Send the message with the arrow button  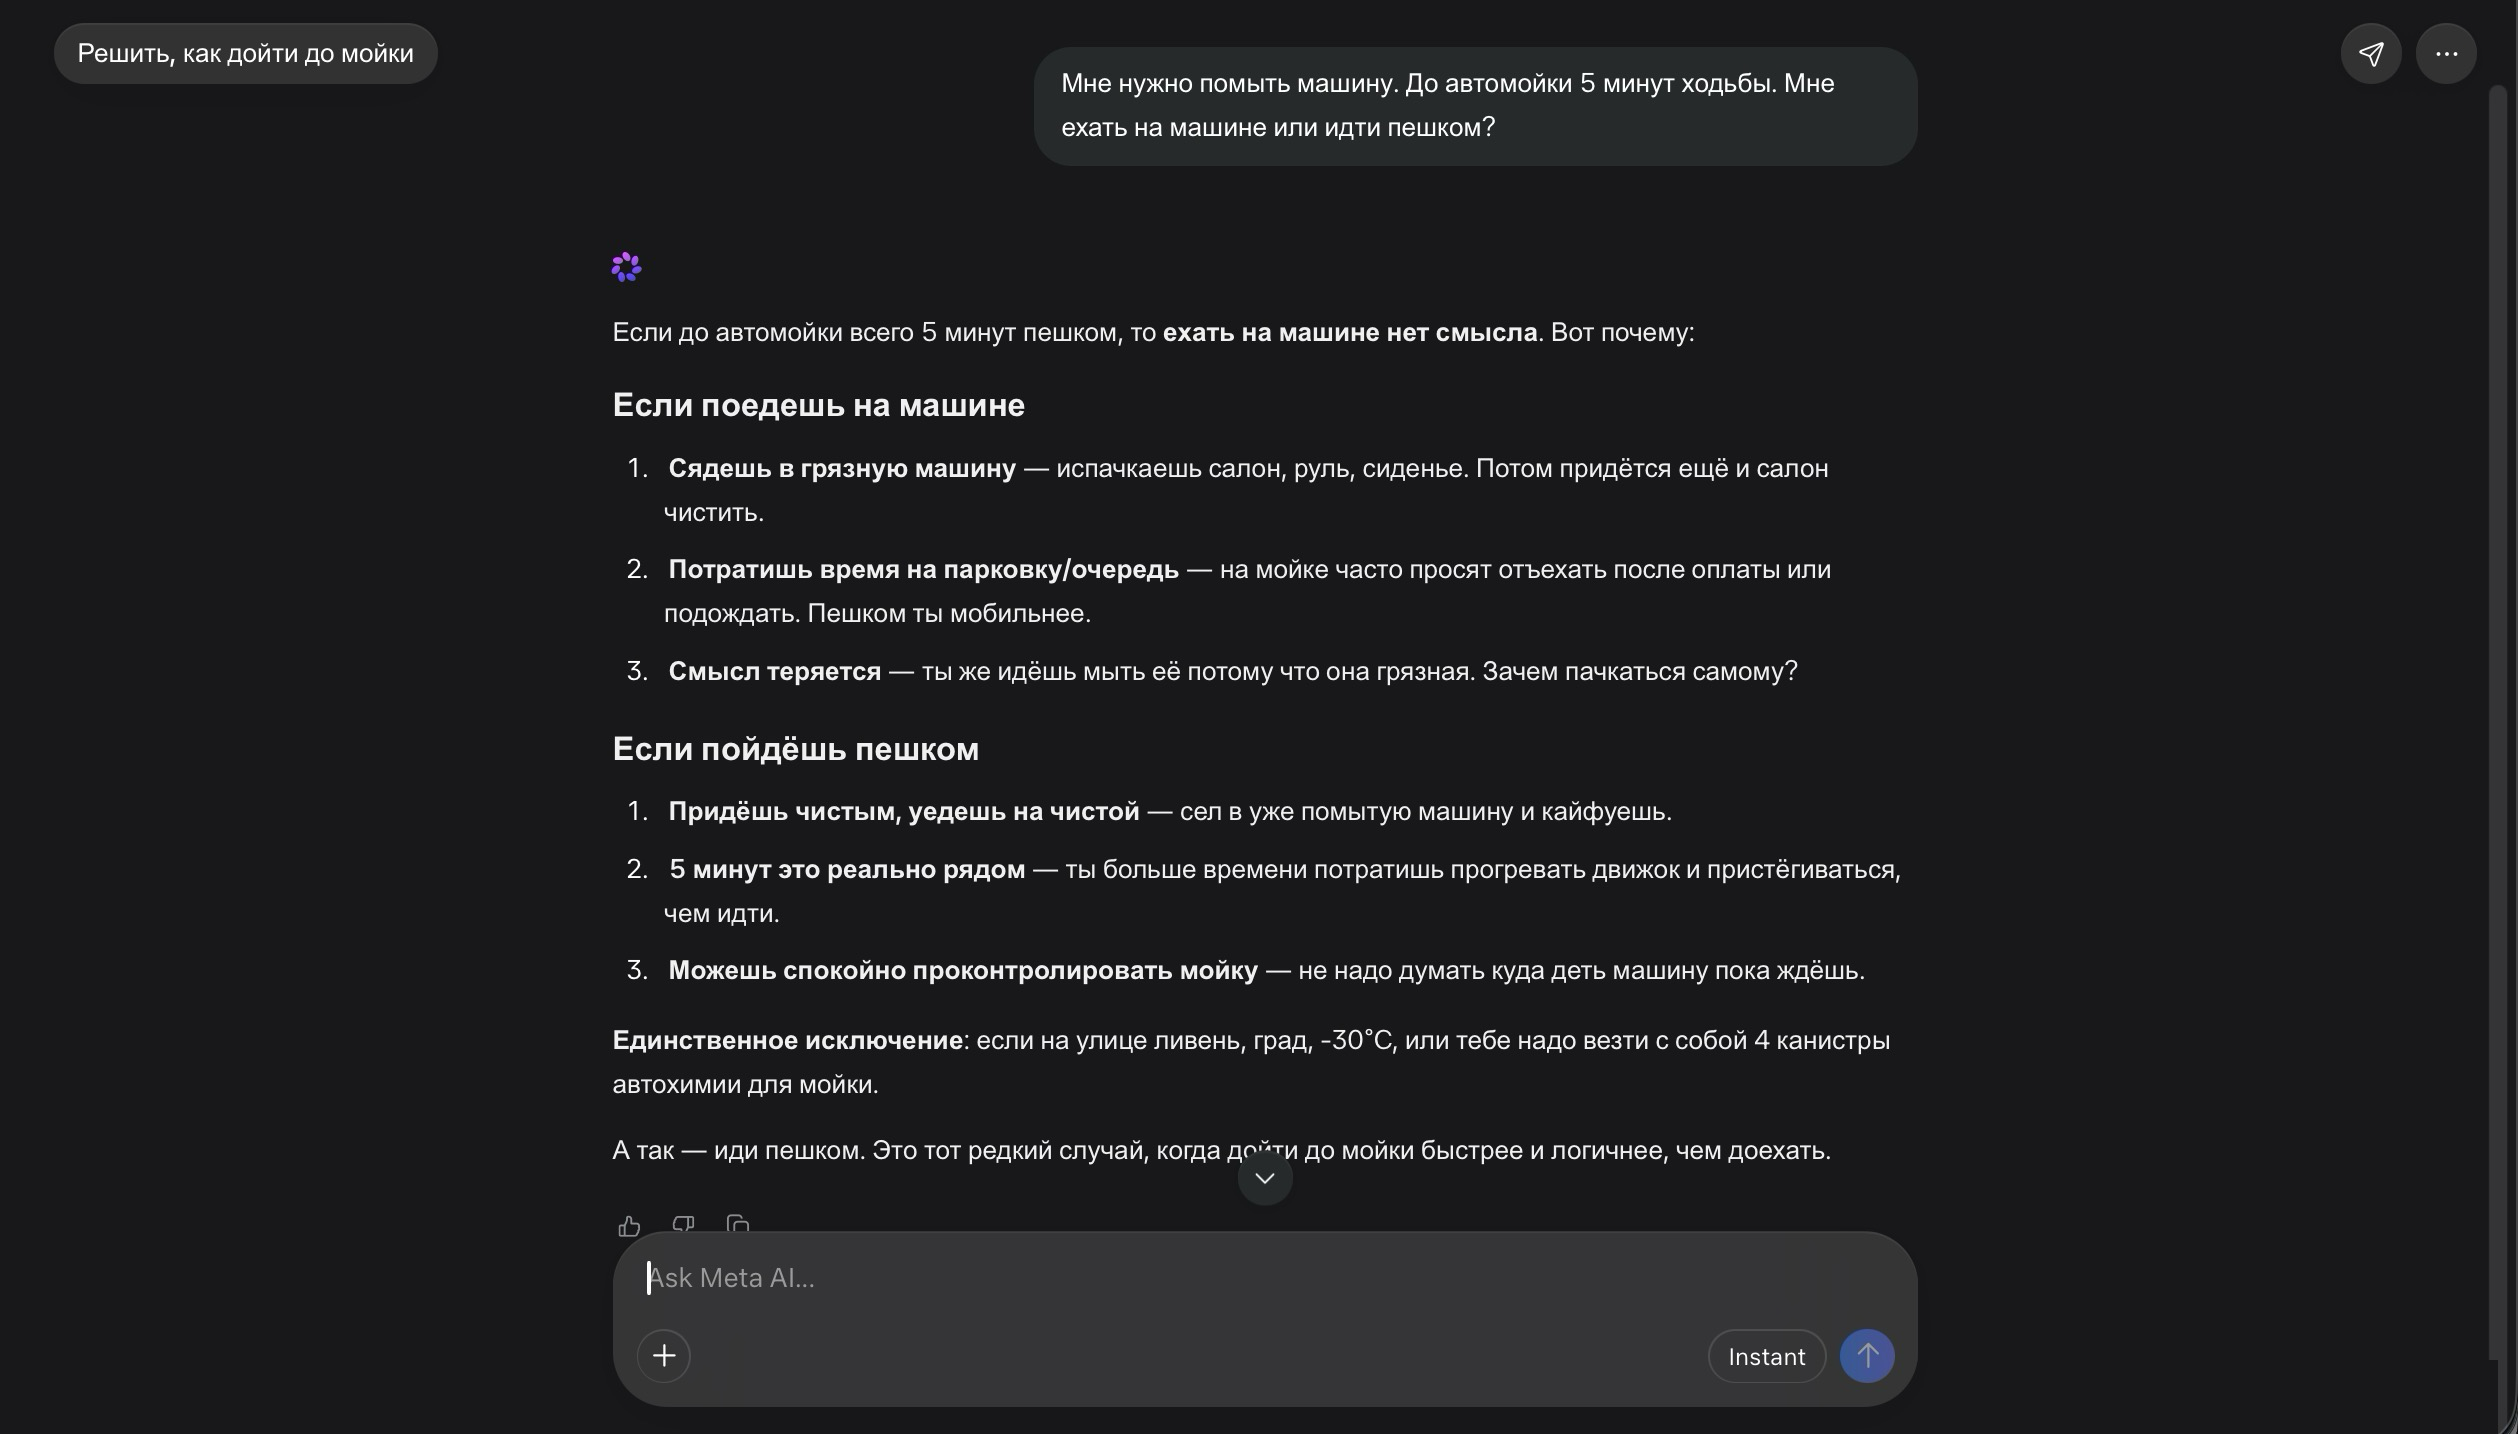click(x=1867, y=1356)
